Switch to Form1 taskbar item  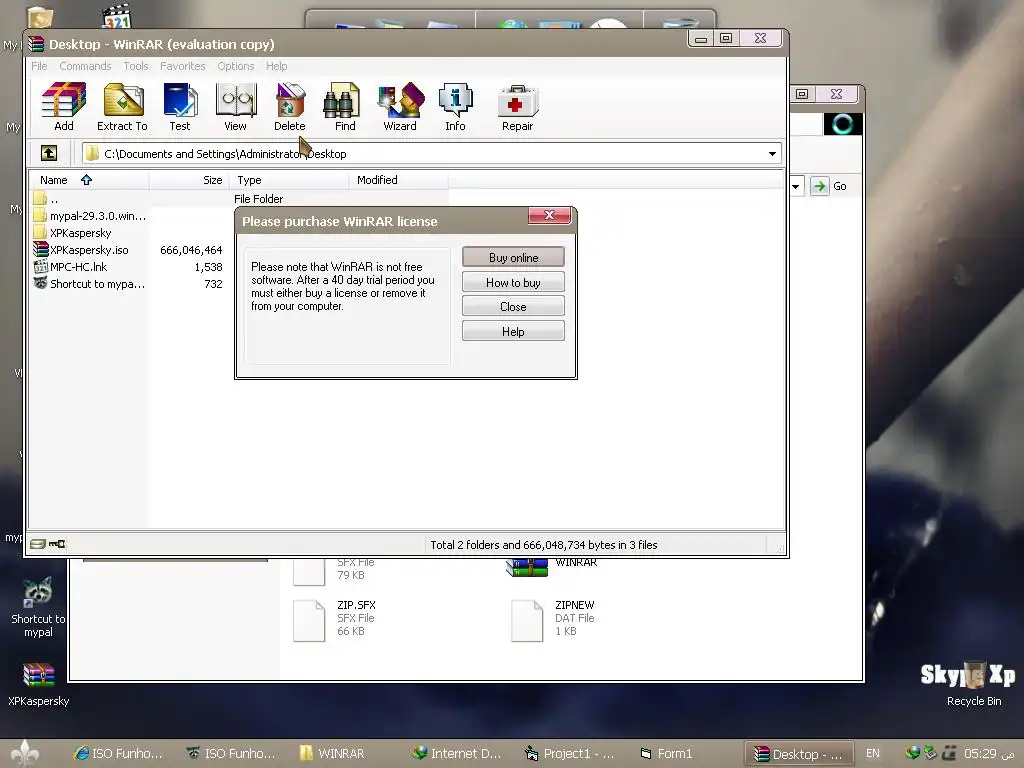pos(666,754)
